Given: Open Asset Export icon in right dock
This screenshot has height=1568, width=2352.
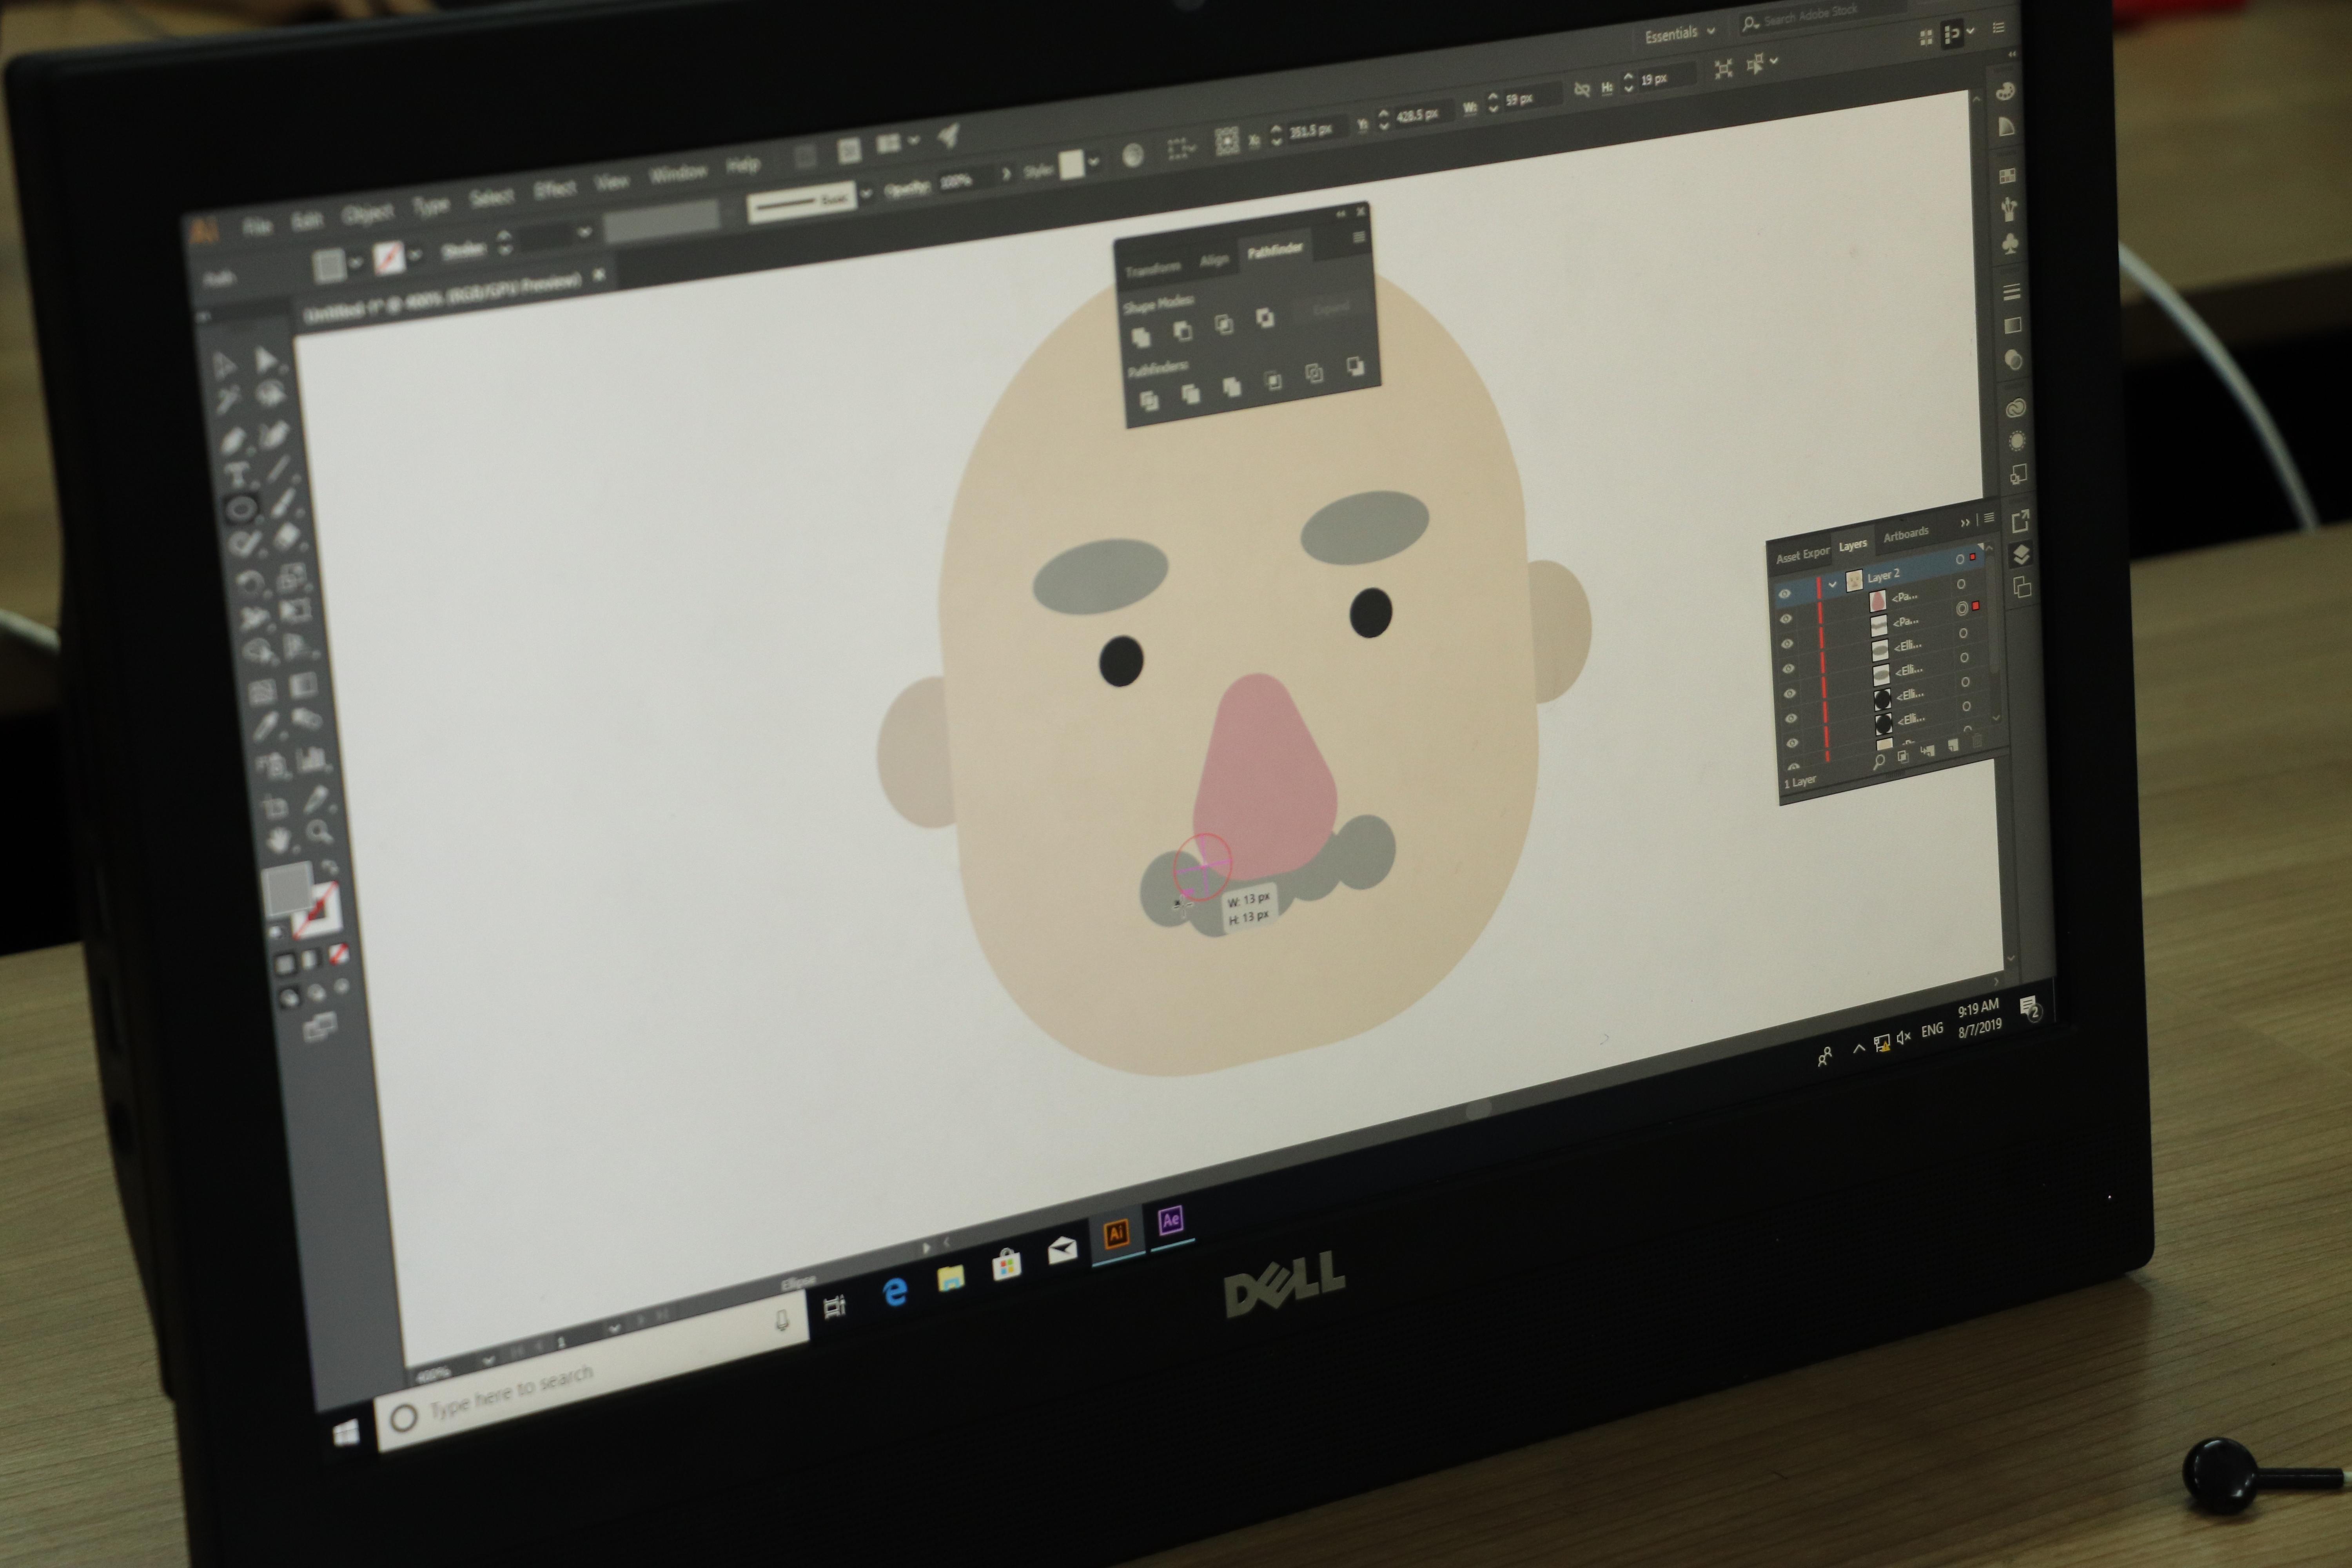Looking at the screenshot, I should click(x=2021, y=521).
